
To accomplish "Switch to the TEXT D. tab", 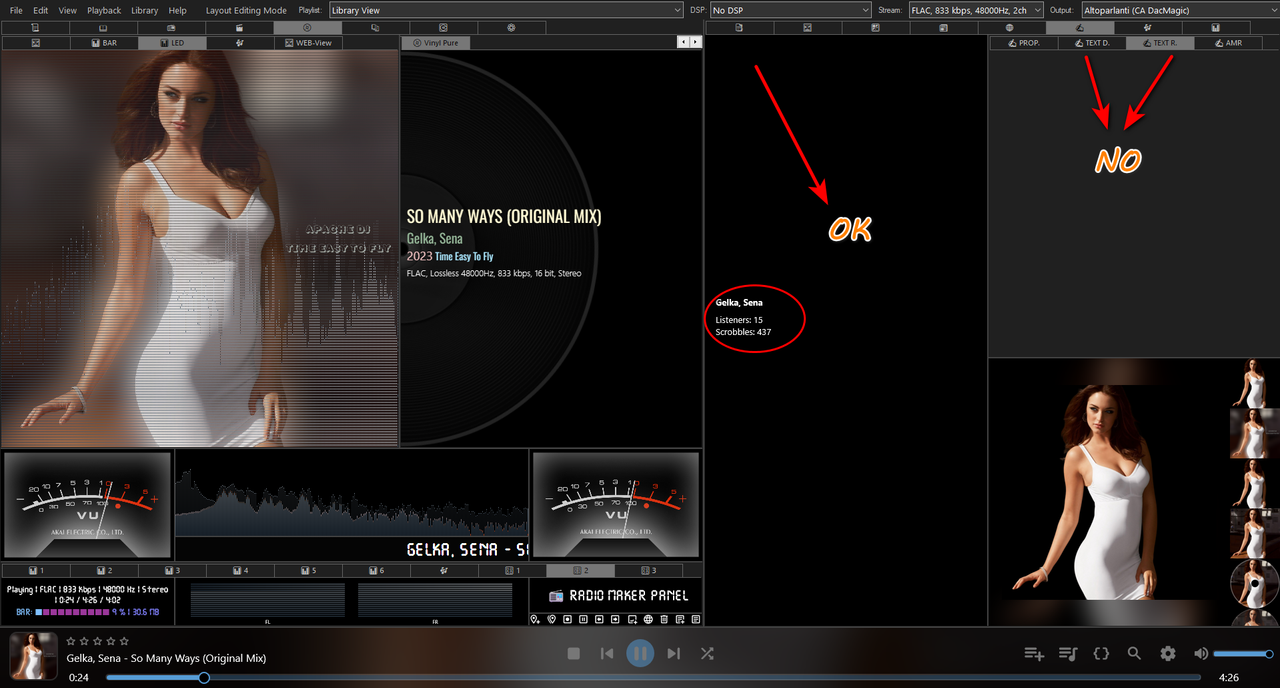I will pos(1092,43).
